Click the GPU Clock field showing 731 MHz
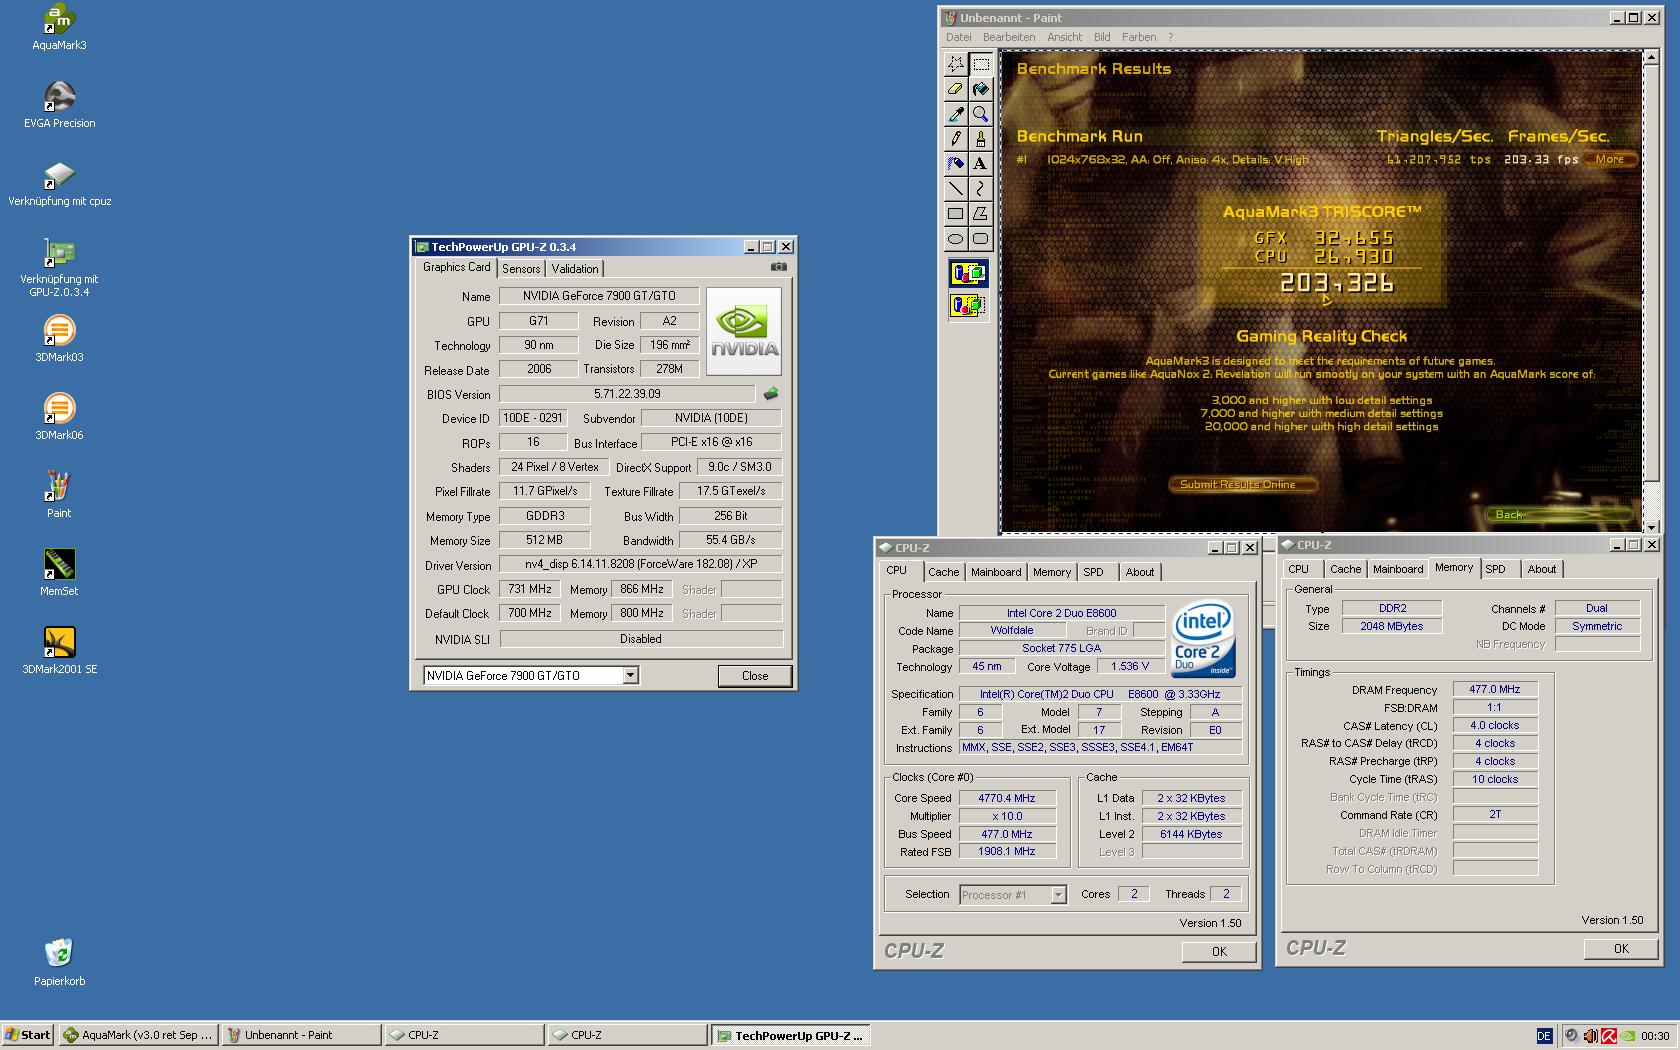 click(530, 589)
